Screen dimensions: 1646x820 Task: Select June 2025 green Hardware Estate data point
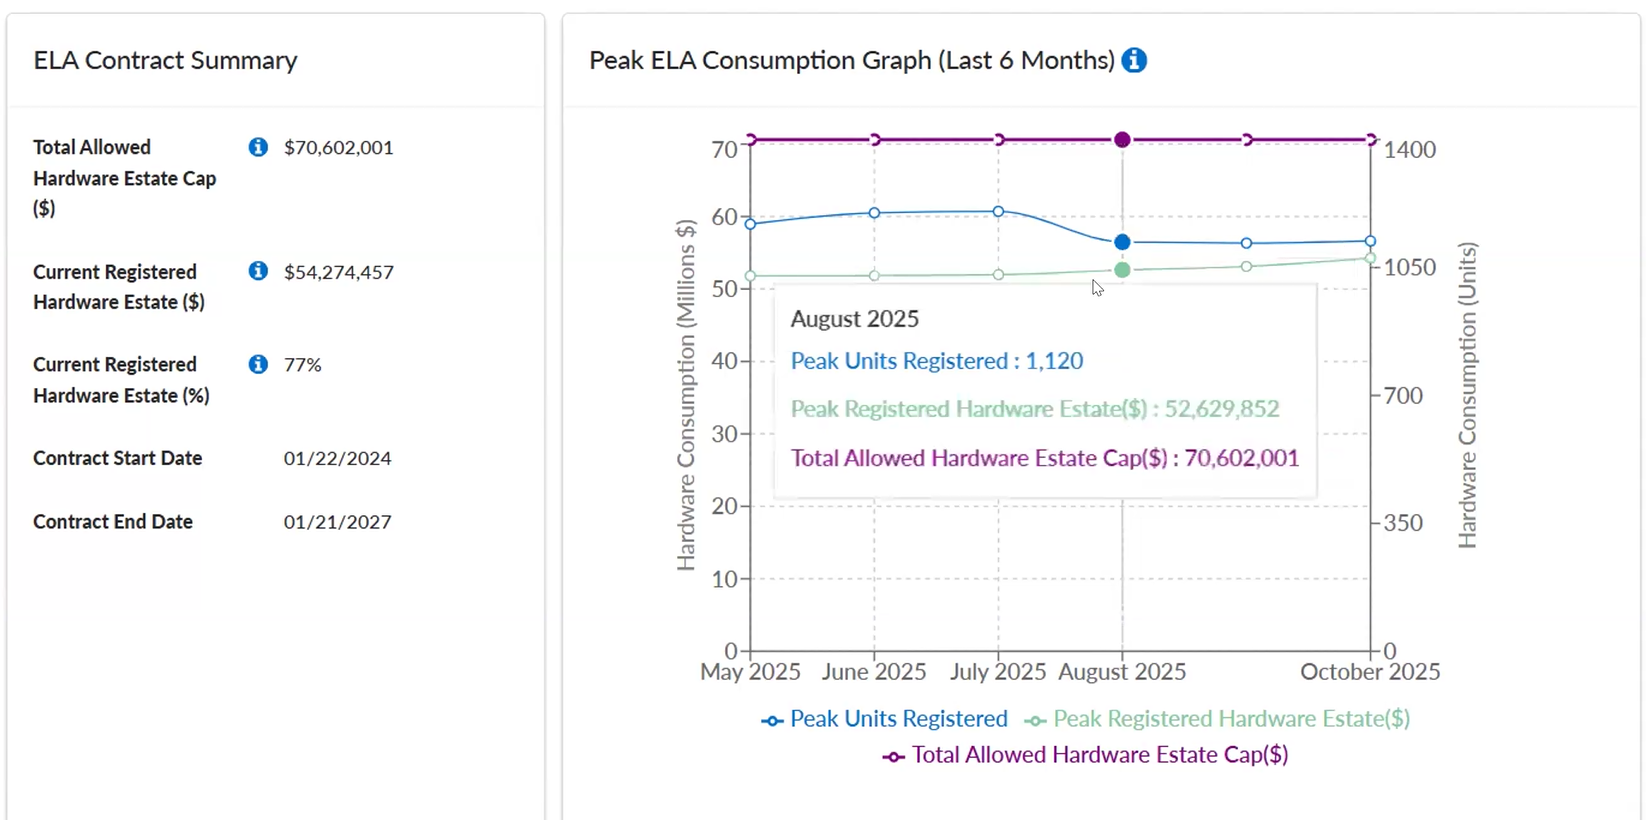click(874, 276)
